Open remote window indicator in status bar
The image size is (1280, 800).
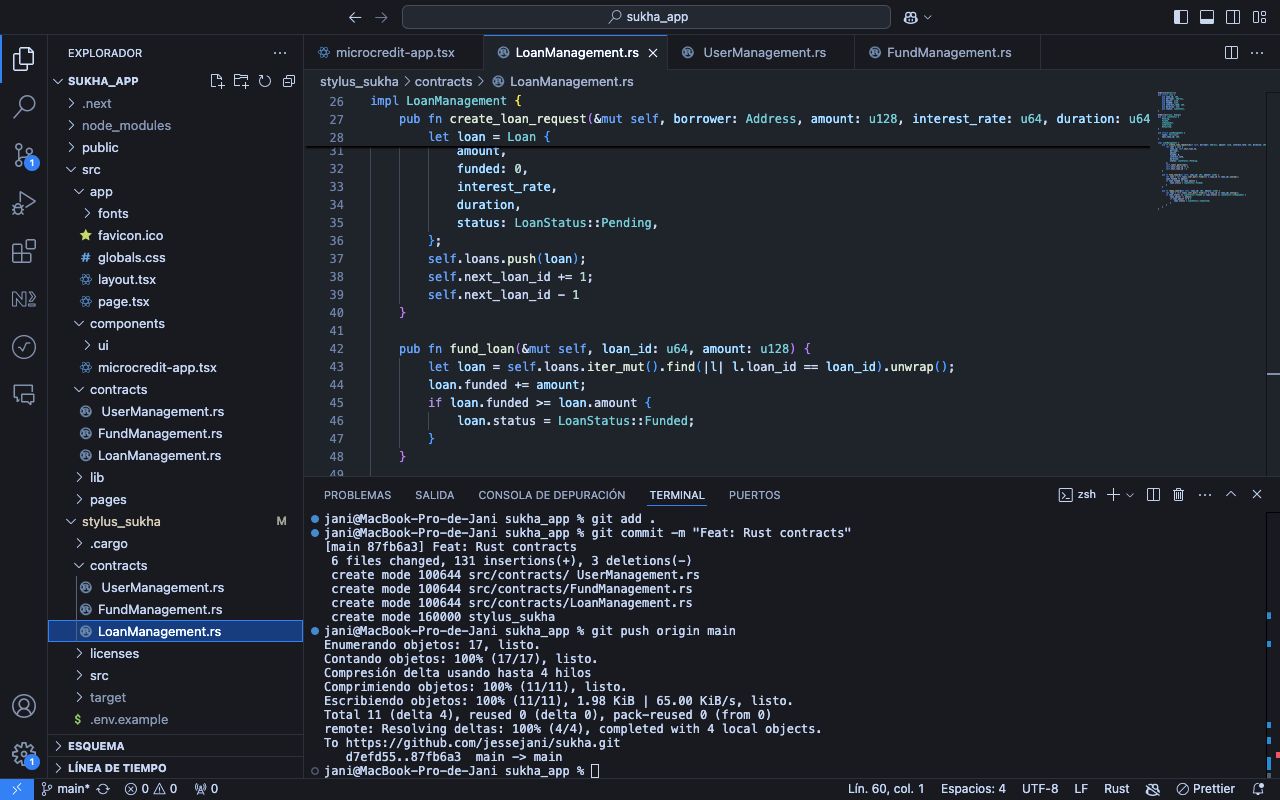pyautogui.click(x=16, y=788)
